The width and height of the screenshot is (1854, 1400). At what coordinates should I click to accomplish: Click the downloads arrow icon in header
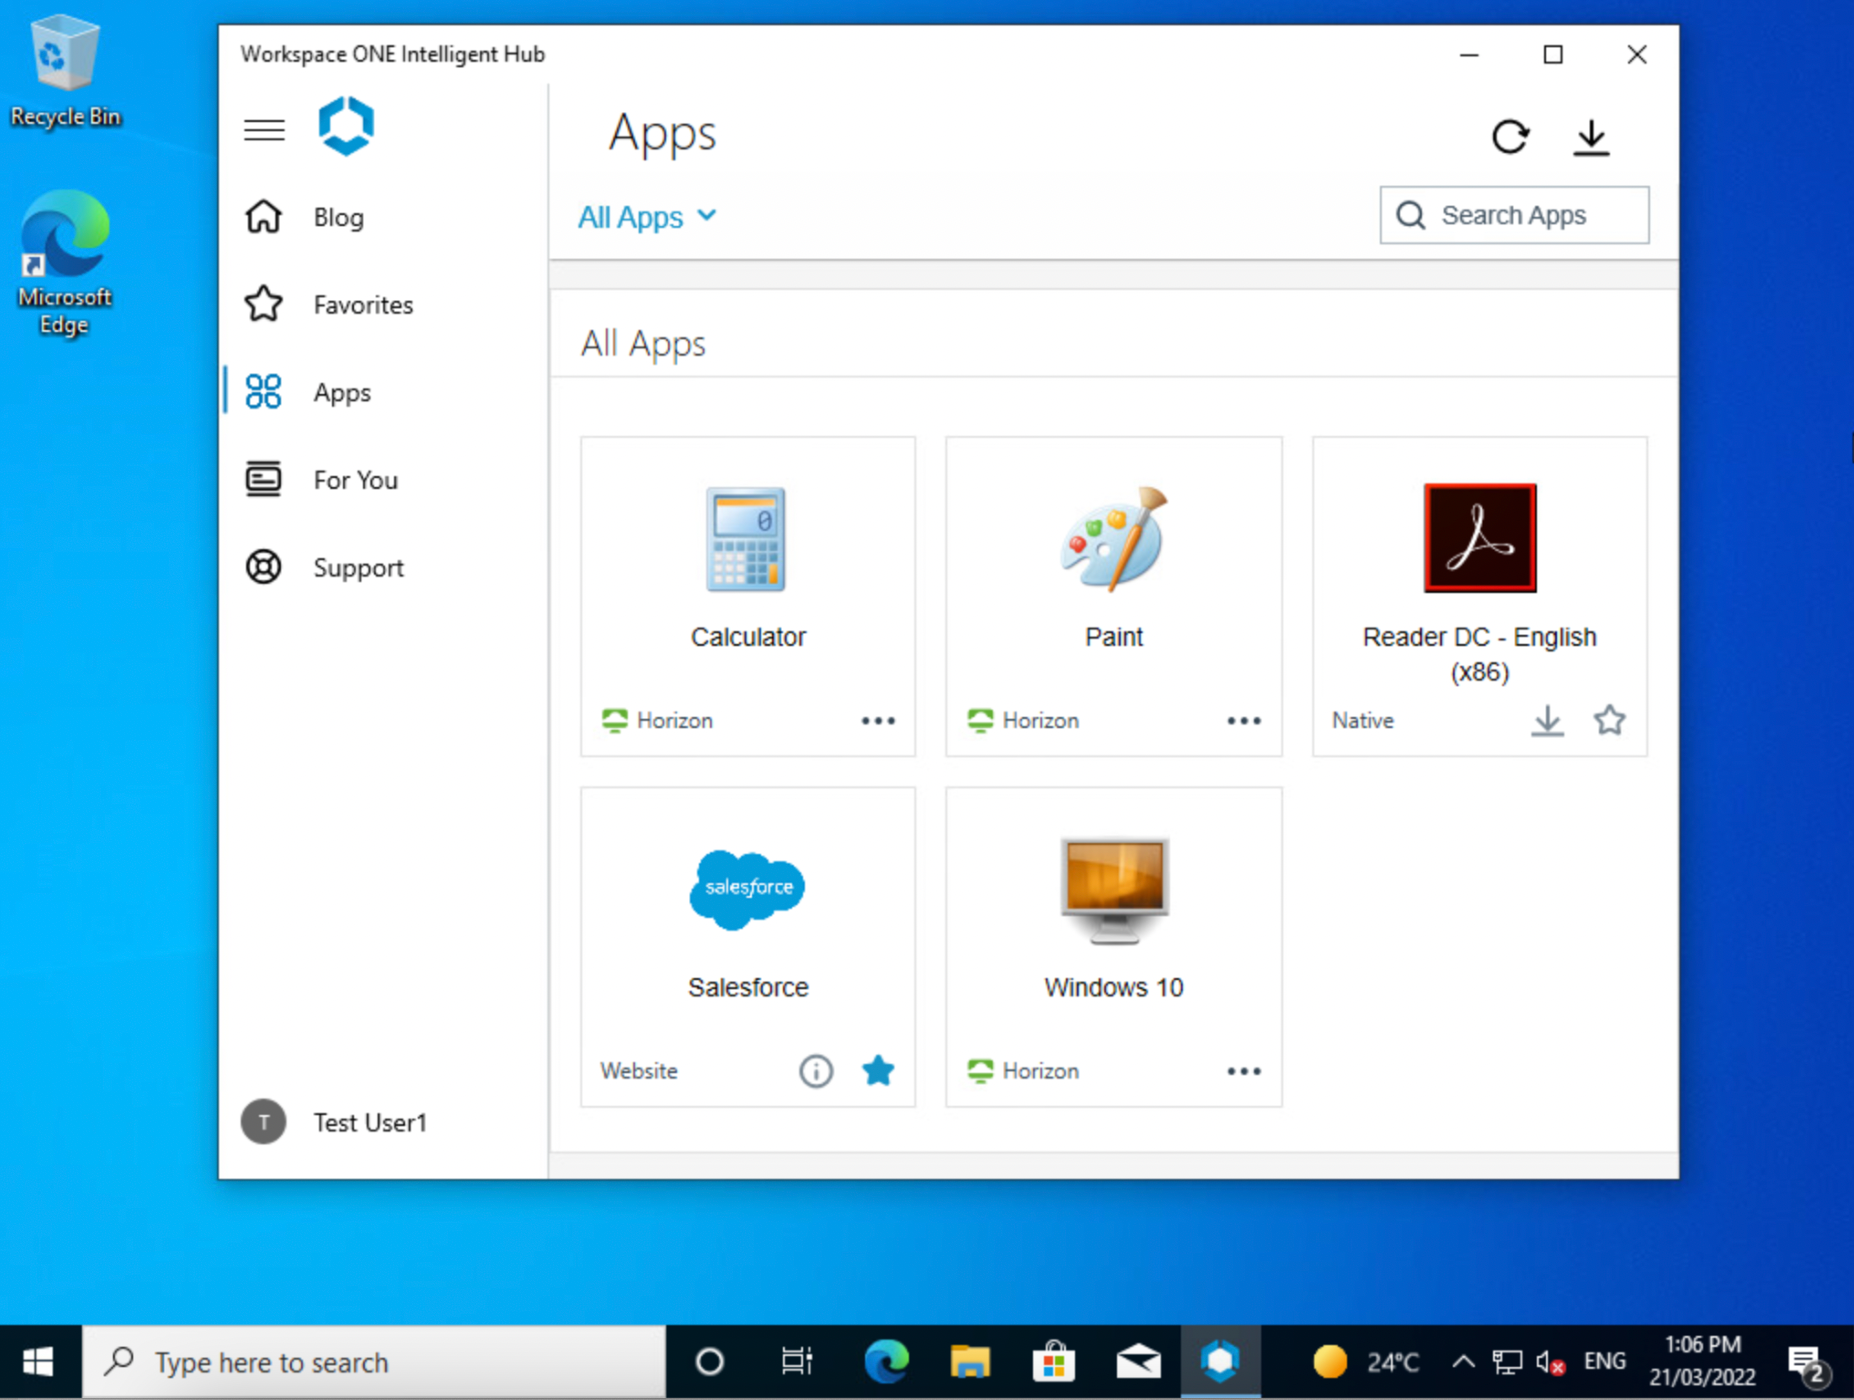[1590, 136]
